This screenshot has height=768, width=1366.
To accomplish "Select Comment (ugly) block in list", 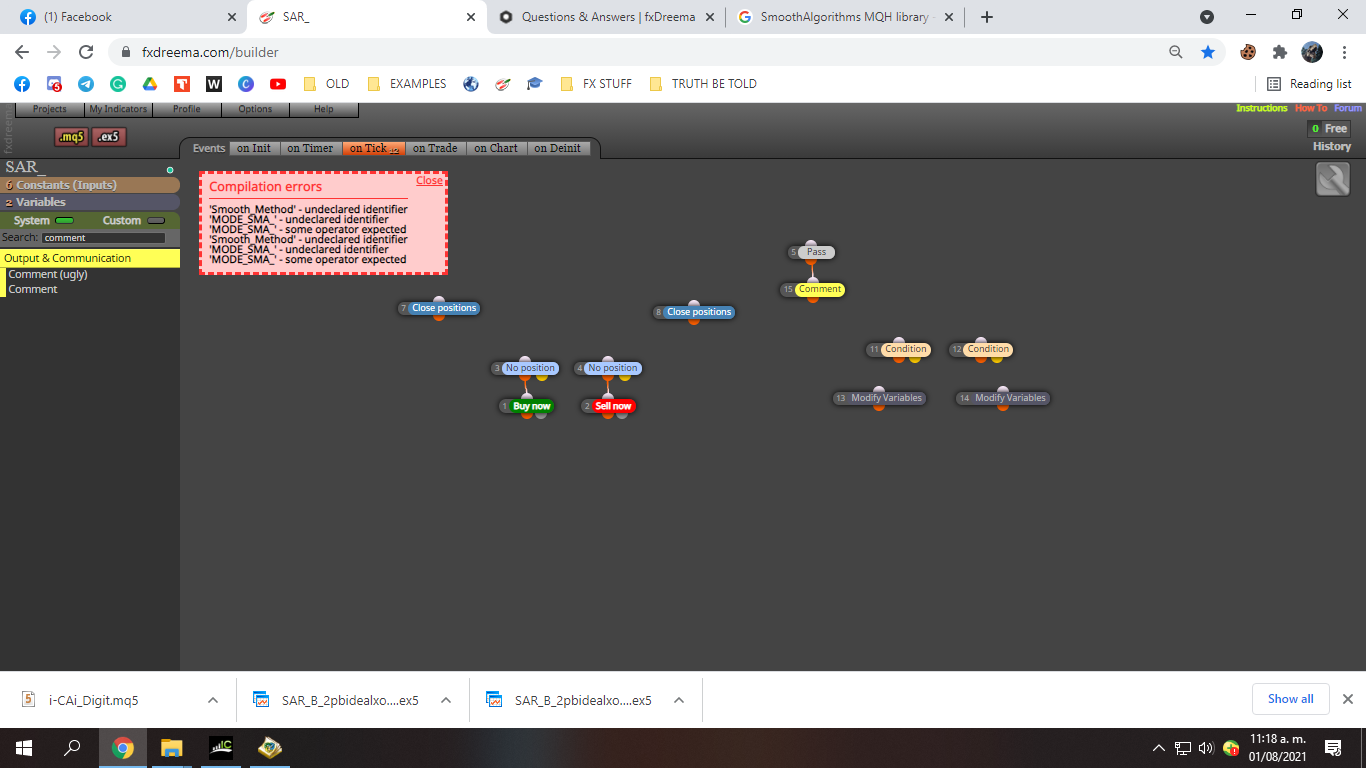I will click(x=48, y=274).
